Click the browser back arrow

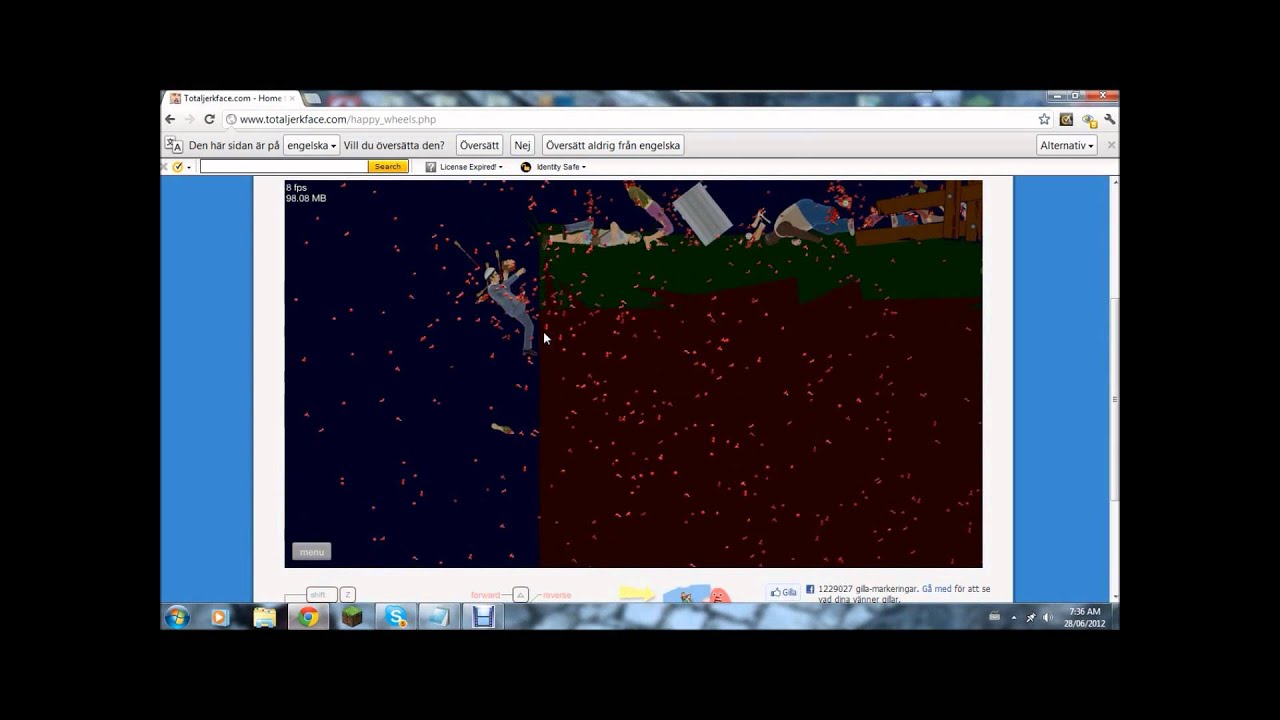pos(170,119)
